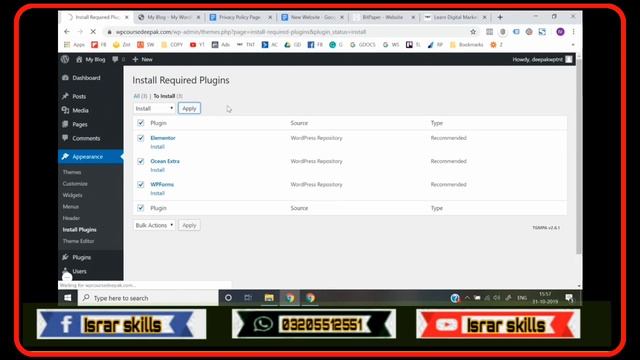640x360 pixels.
Task: Open Cortana circle on the taskbar
Action: (228, 298)
